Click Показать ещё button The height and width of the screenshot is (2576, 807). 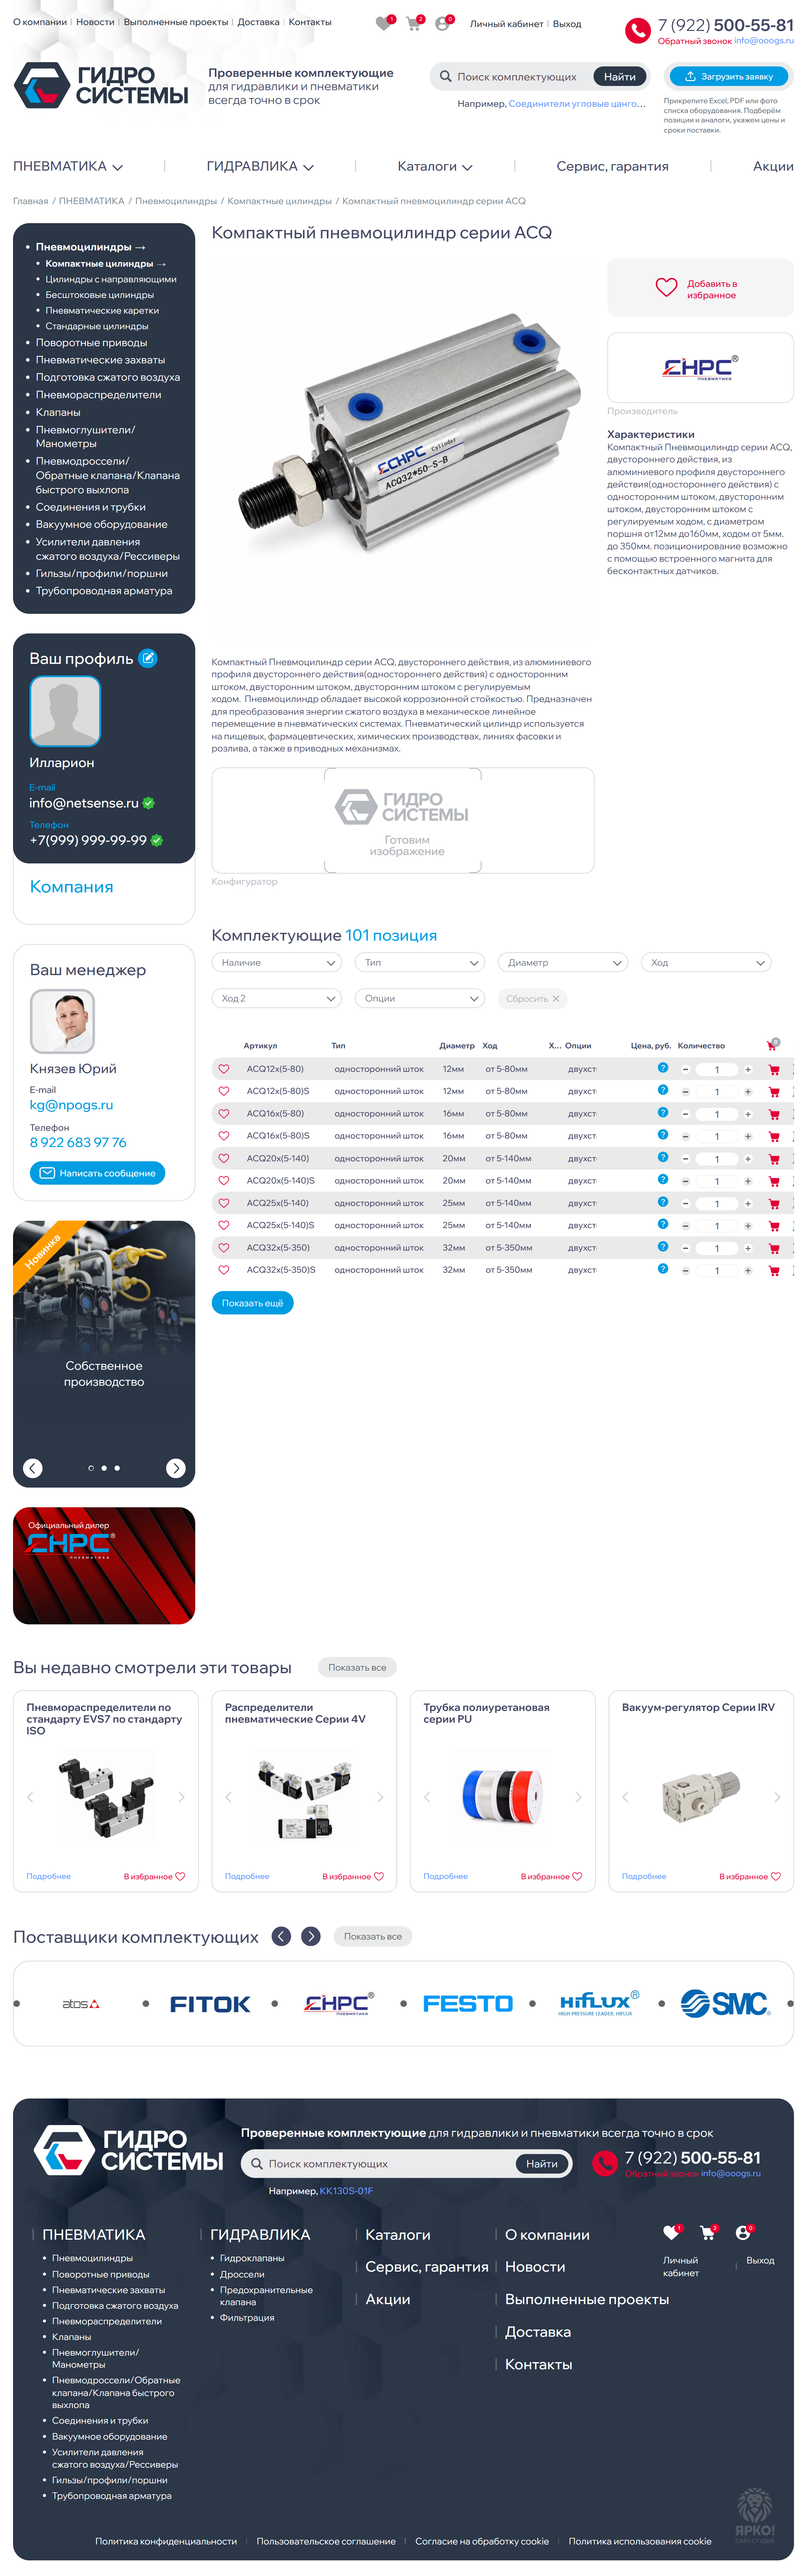coord(252,1303)
